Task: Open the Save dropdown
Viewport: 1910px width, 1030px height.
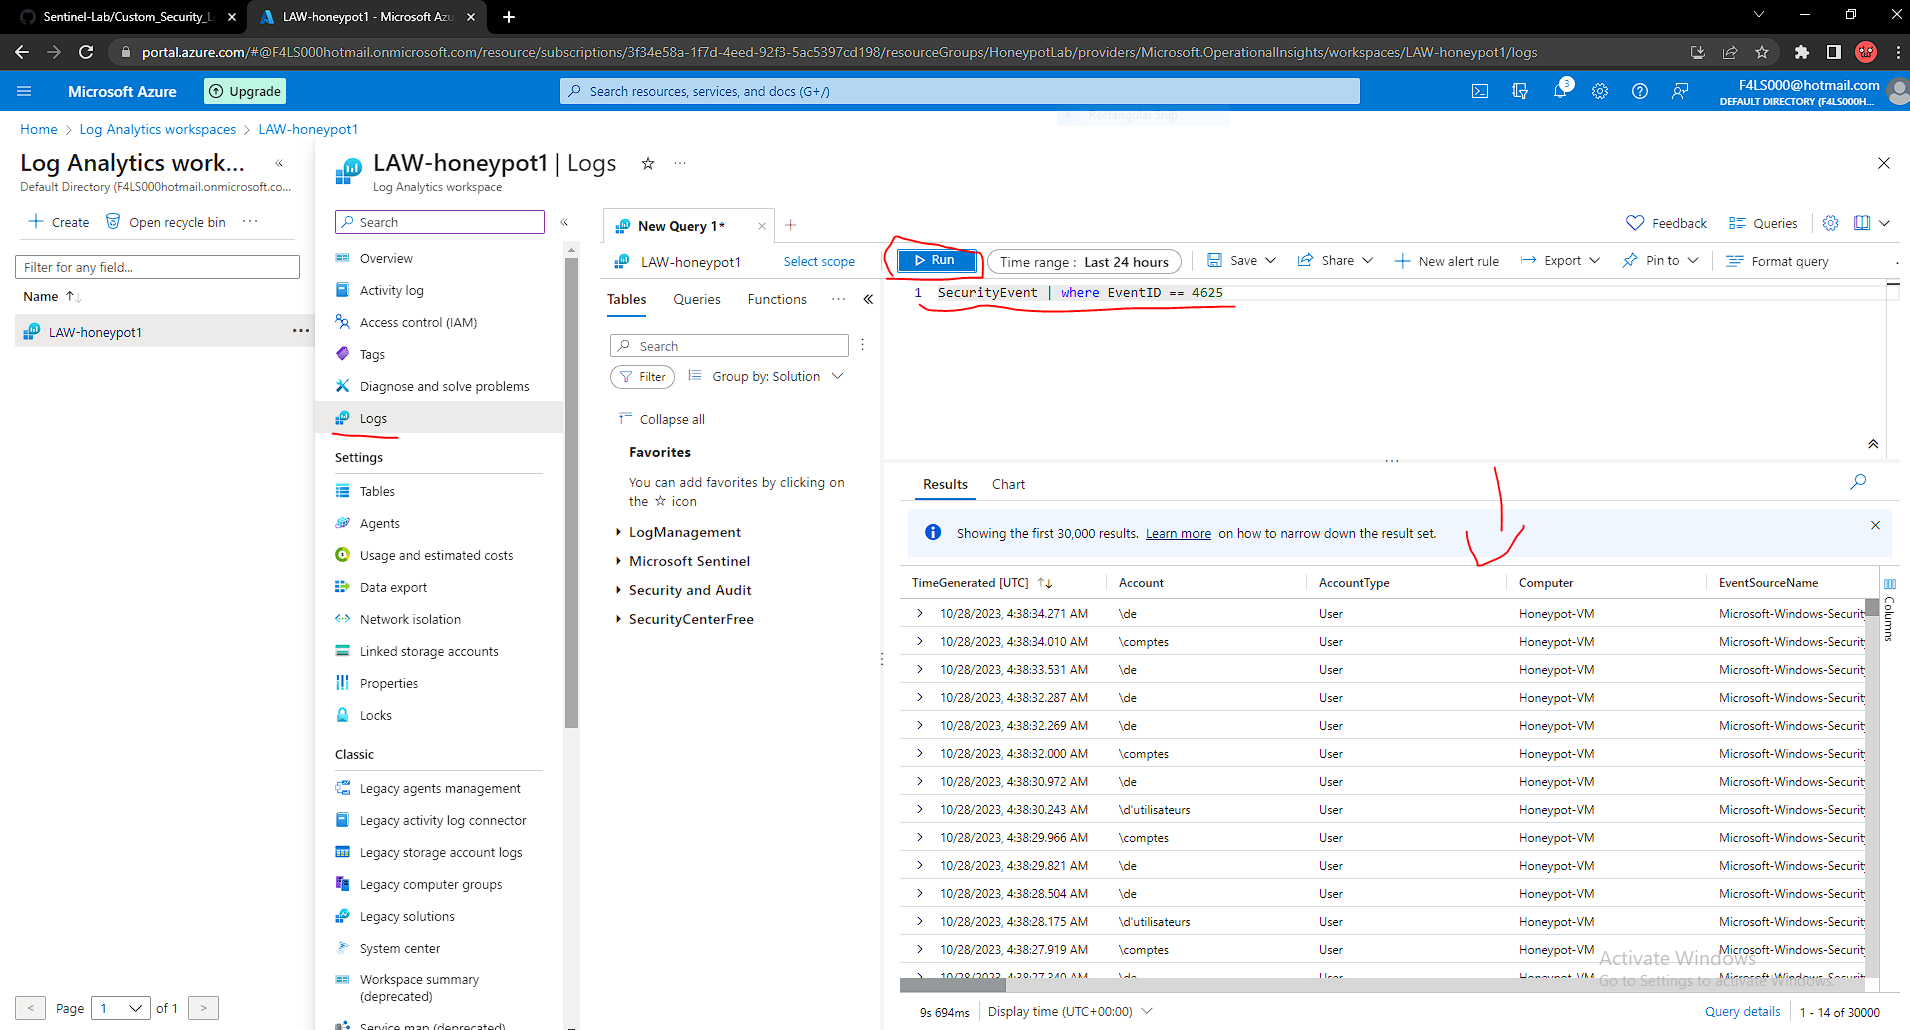Action: click(x=1241, y=260)
